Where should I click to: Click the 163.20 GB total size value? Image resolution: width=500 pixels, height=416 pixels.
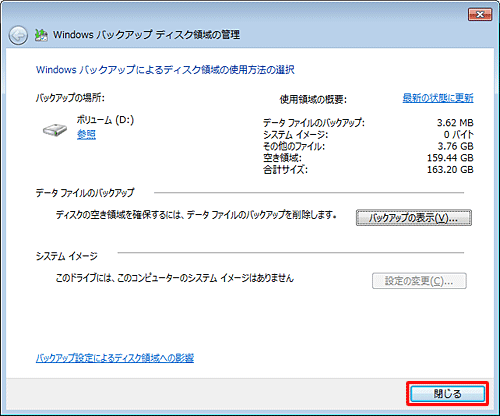(x=450, y=169)
